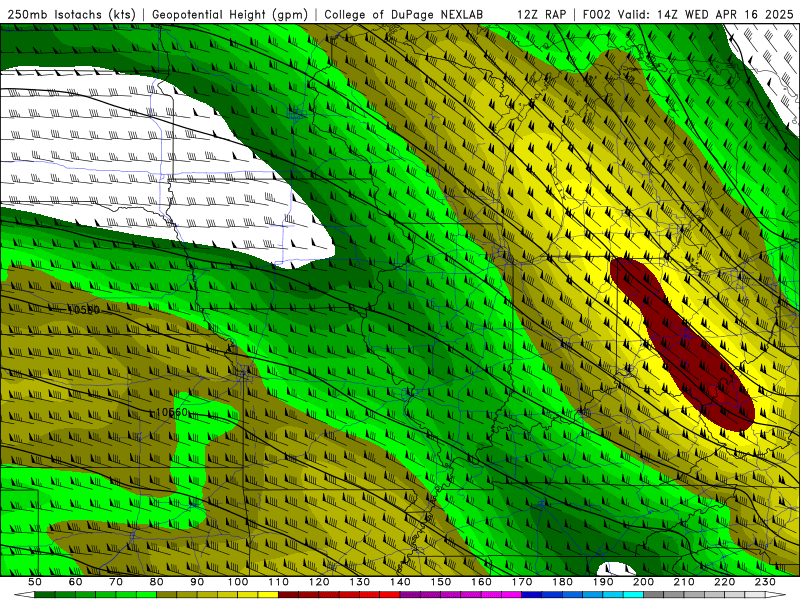Click the '120' label on the color scale
800x600 pixels.
(x=319, y=582)
